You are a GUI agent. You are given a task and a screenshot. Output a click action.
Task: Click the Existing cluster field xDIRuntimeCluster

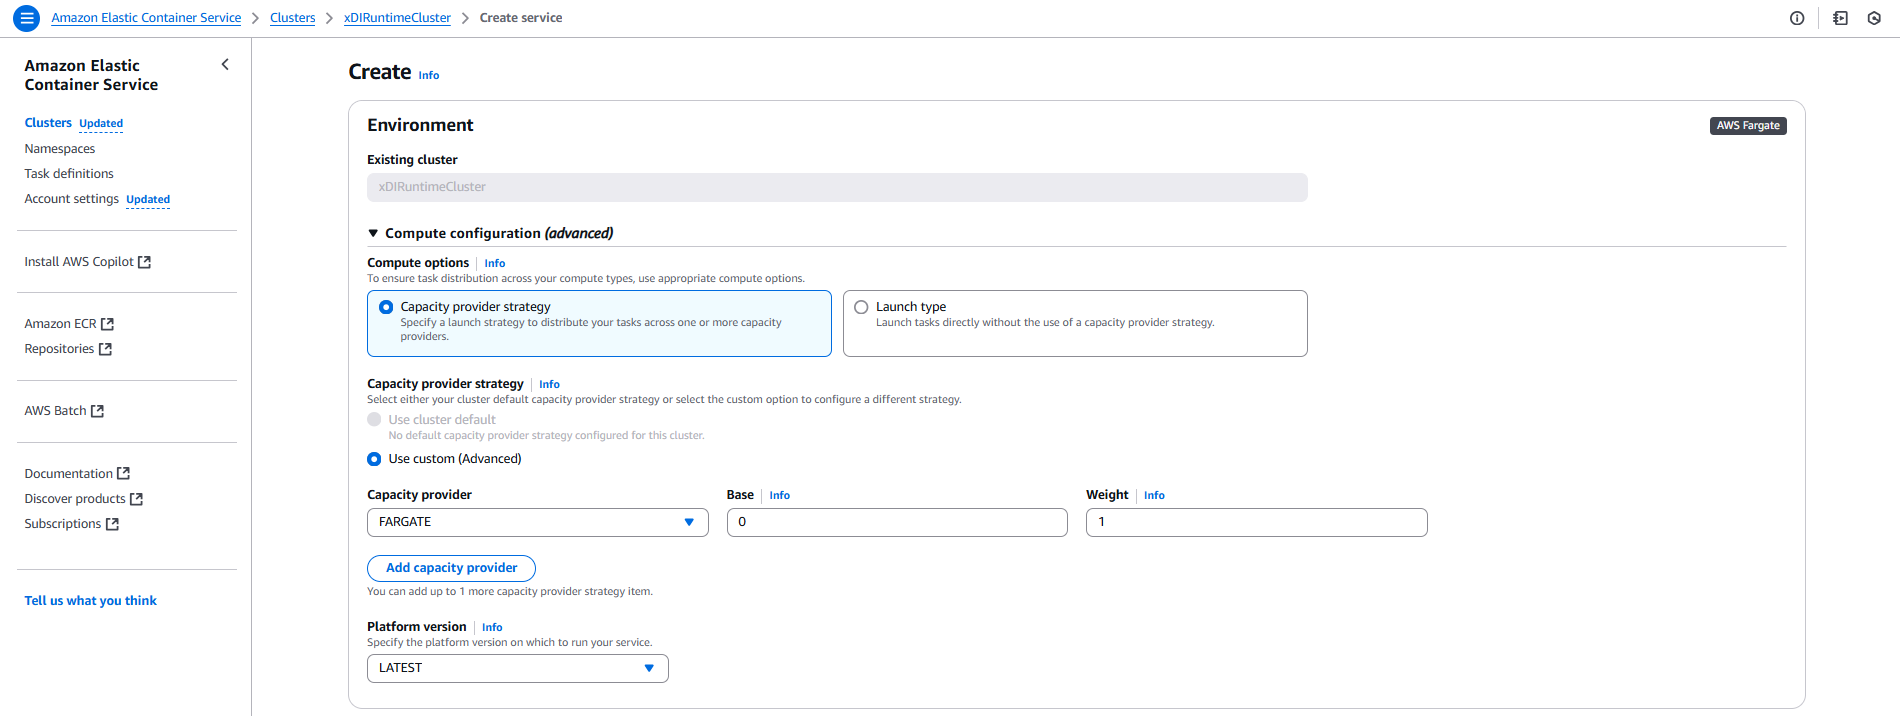pyautogui.click(x=837, y=187)
